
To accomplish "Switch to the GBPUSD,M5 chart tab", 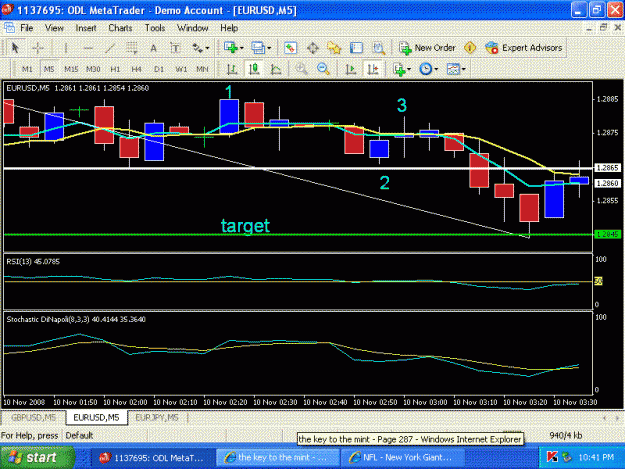I will (x=33, y=418).
